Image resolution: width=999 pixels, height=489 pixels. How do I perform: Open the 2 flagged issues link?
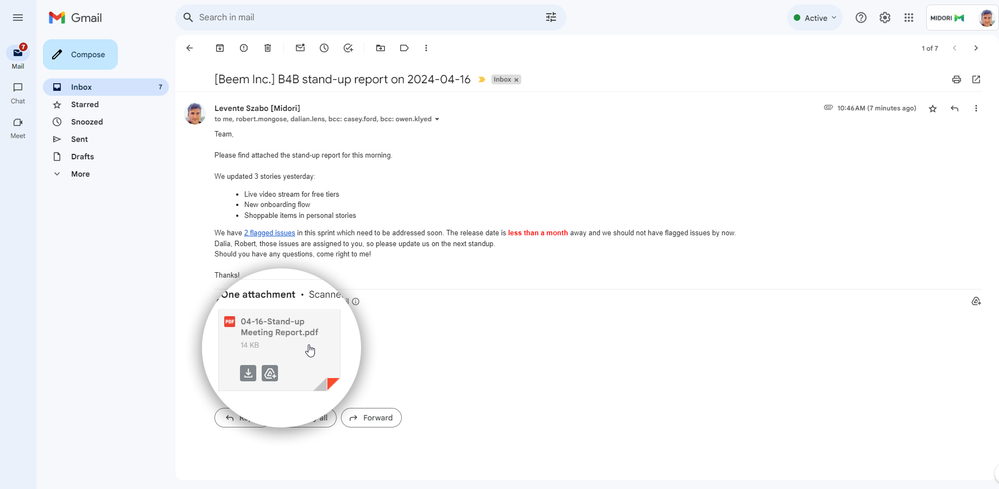pyautogui.click(x=270, y=233)
